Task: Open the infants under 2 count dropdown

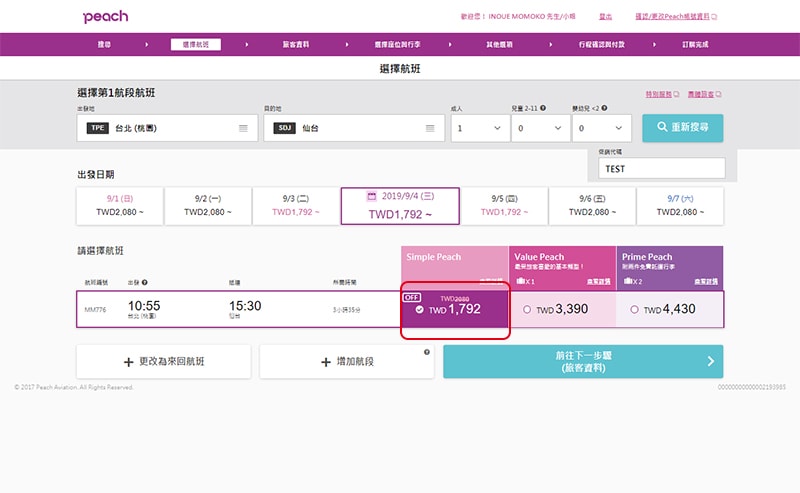Action: pos(602,128)
